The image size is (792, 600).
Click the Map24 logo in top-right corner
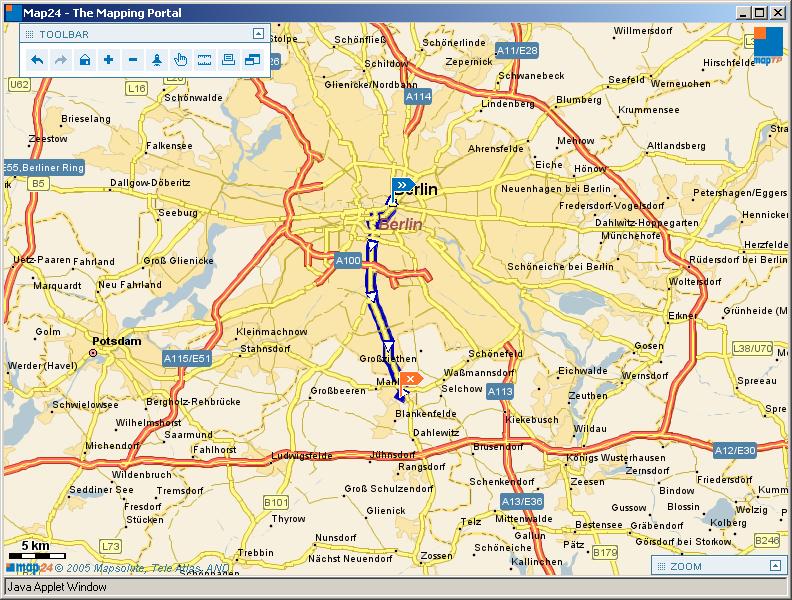(x=768, y=45)
